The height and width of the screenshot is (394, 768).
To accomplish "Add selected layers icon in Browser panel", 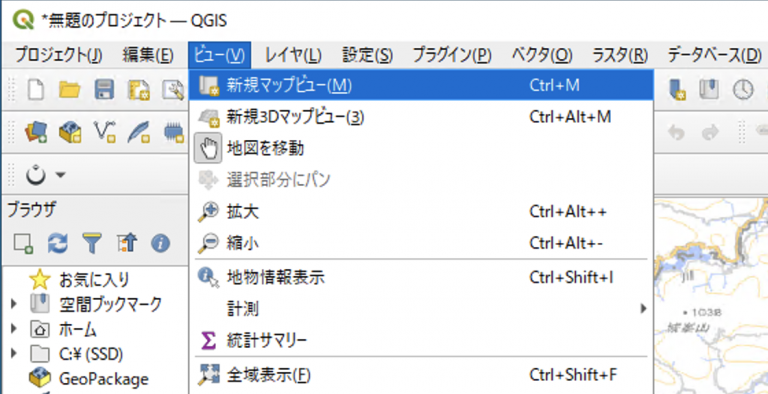I will click(23, 243).
